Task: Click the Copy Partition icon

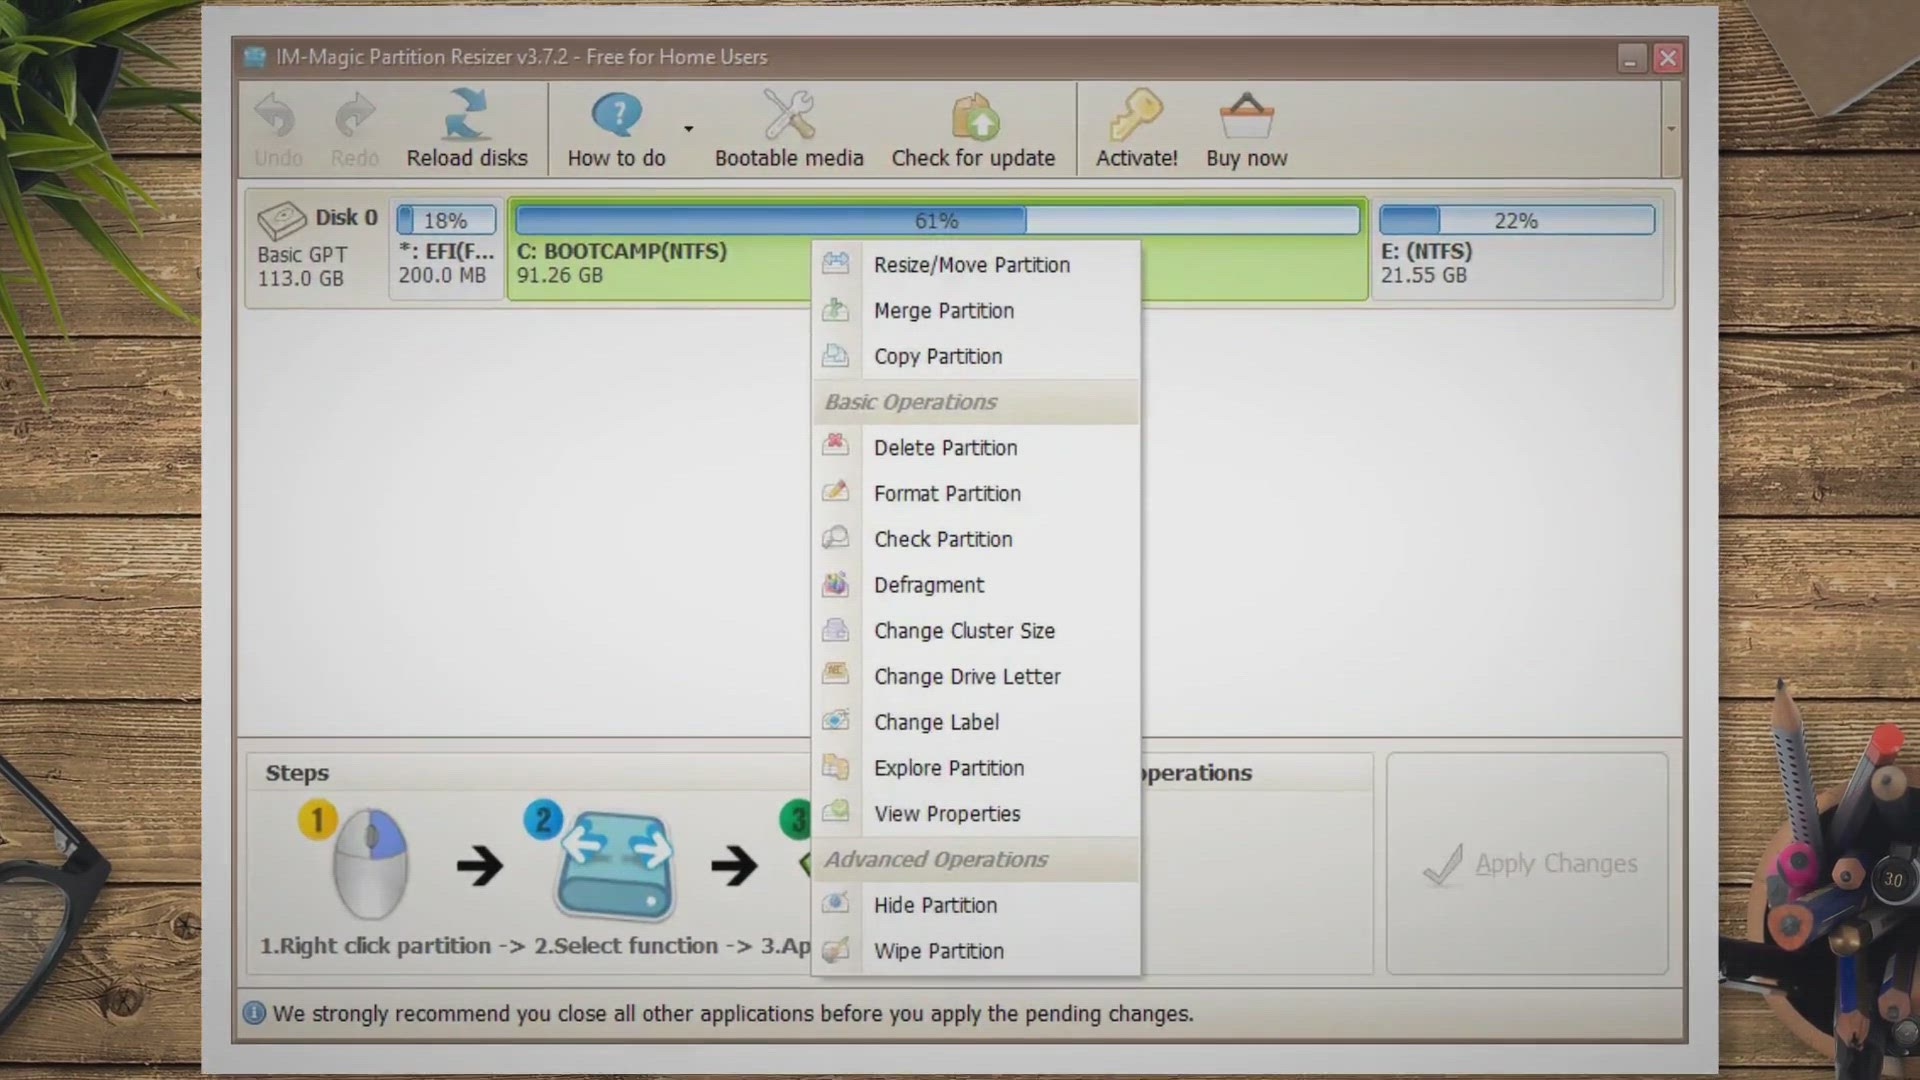Action: click(835, 355)
